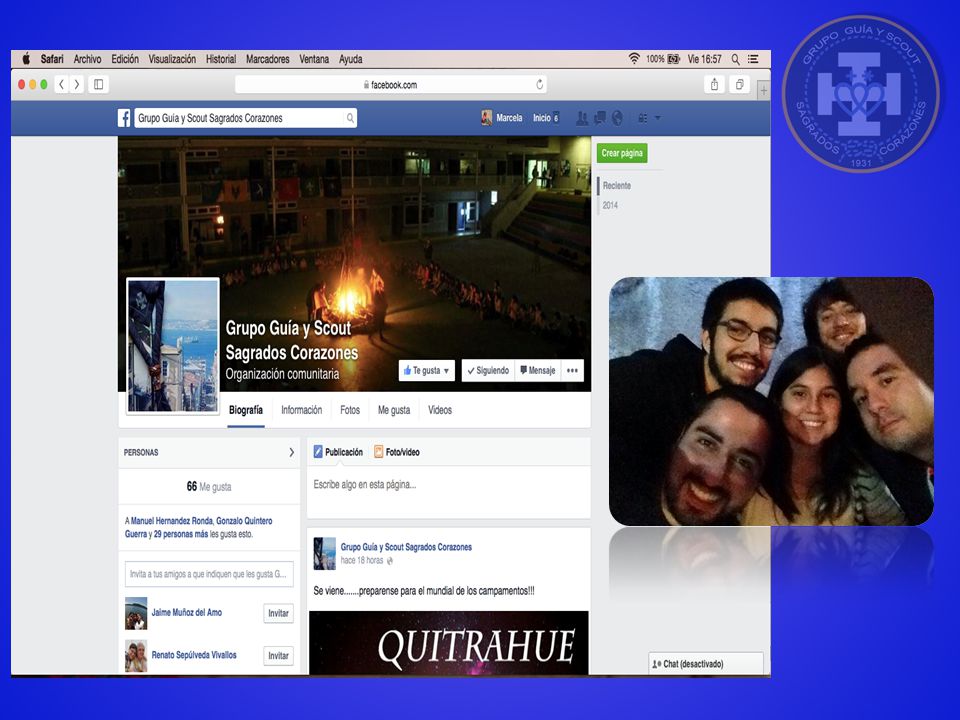
Task: Select the Publicación composer tab
Action: [338, 452]
